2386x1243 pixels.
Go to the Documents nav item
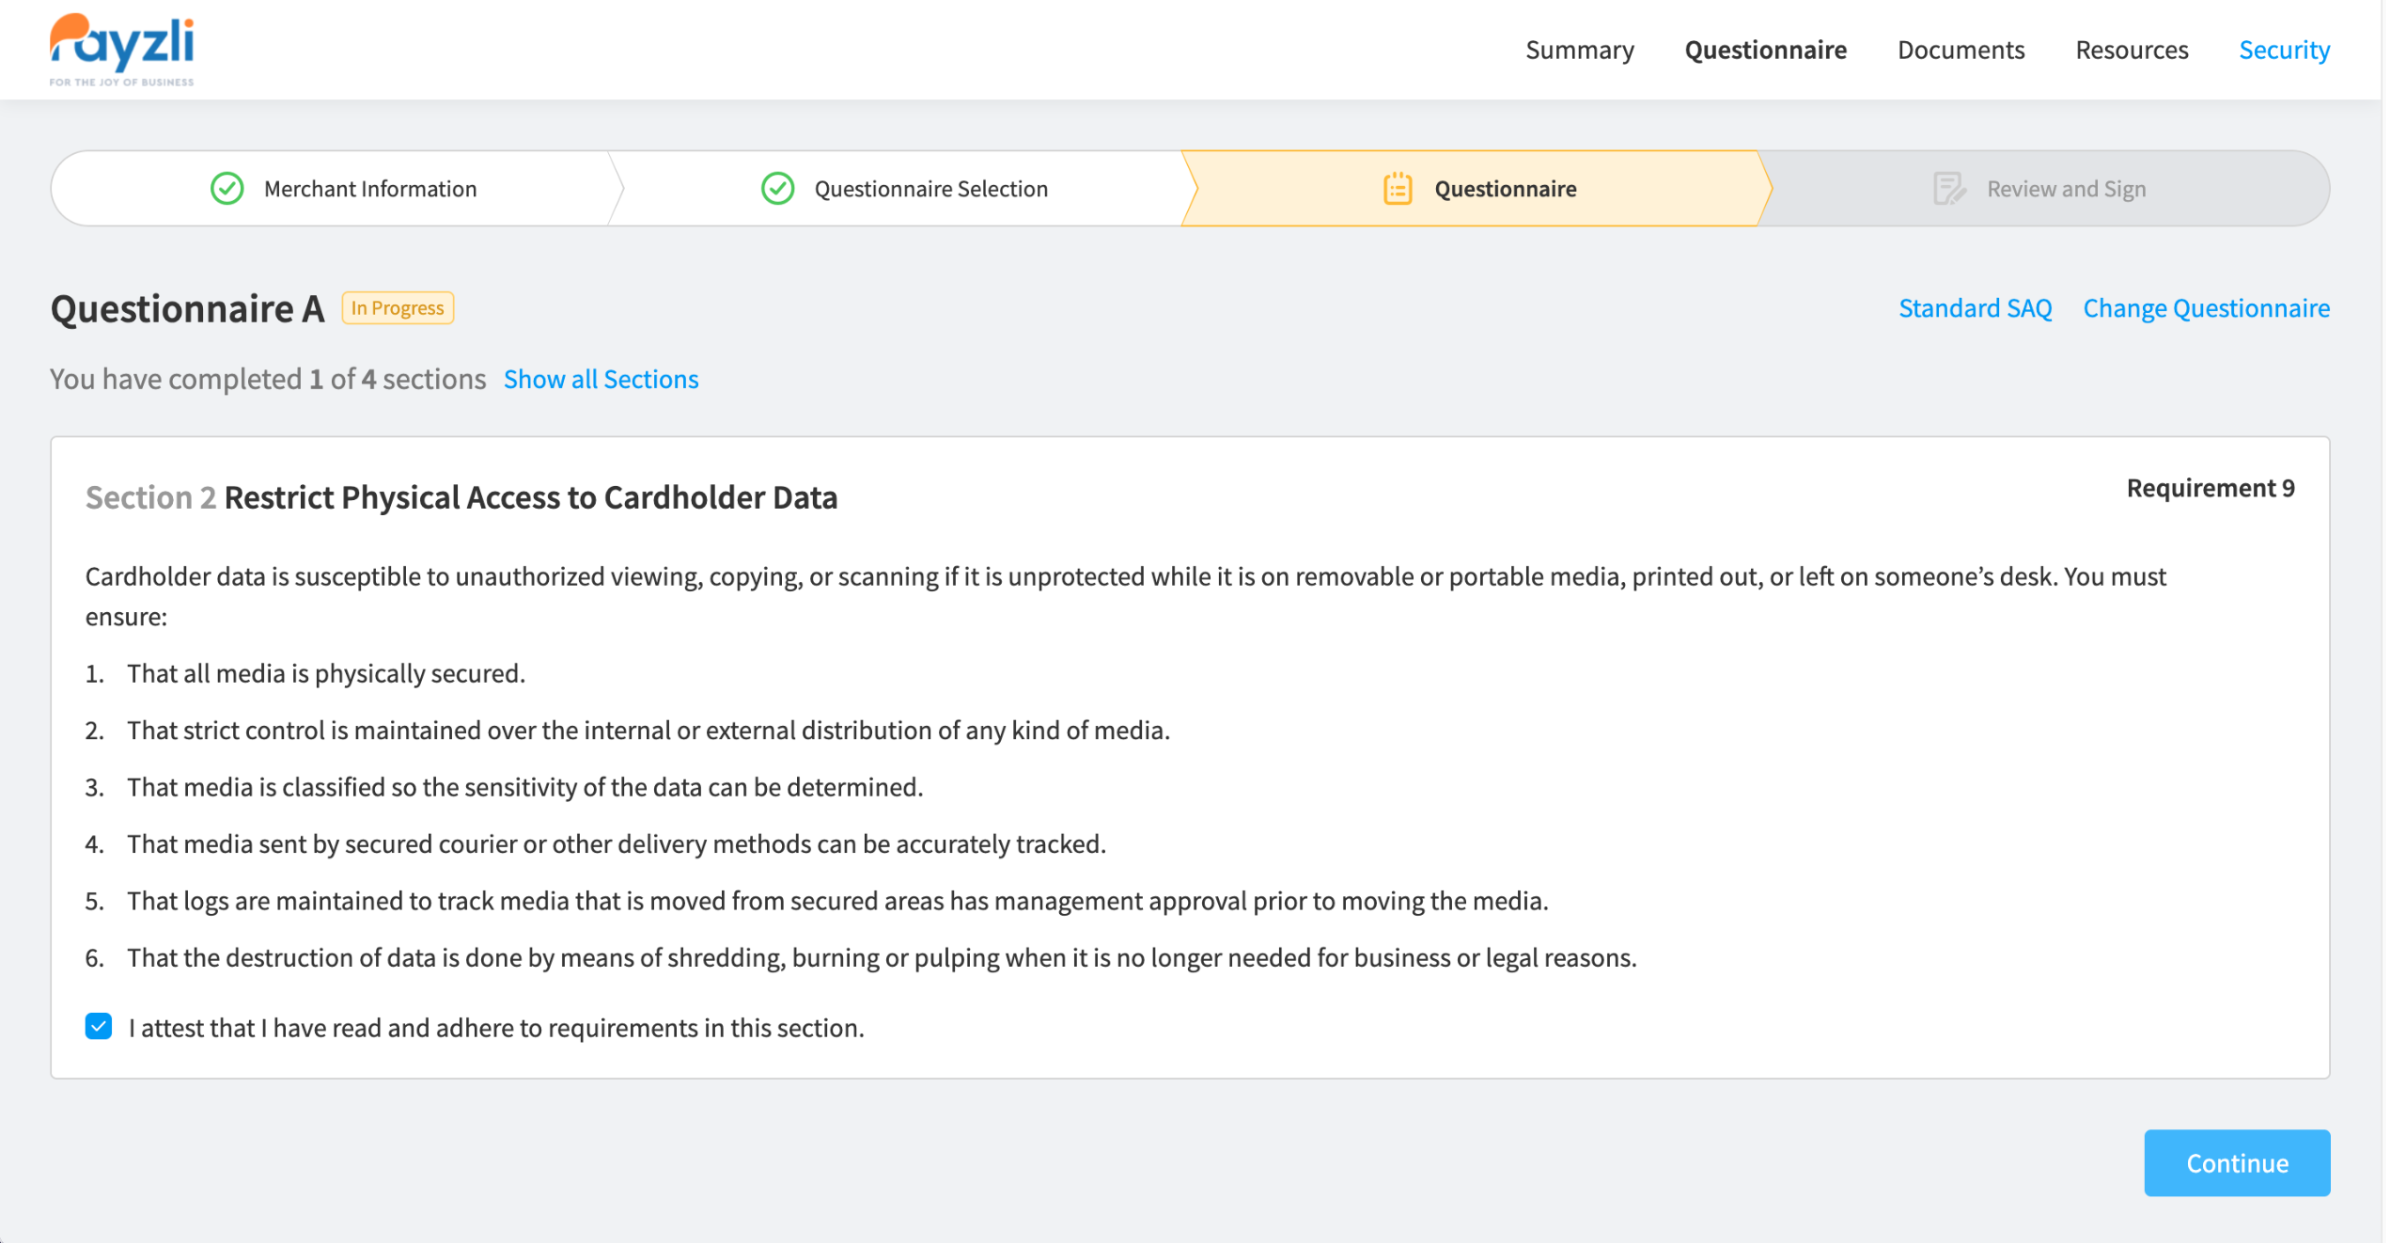tap(1960, 50)
